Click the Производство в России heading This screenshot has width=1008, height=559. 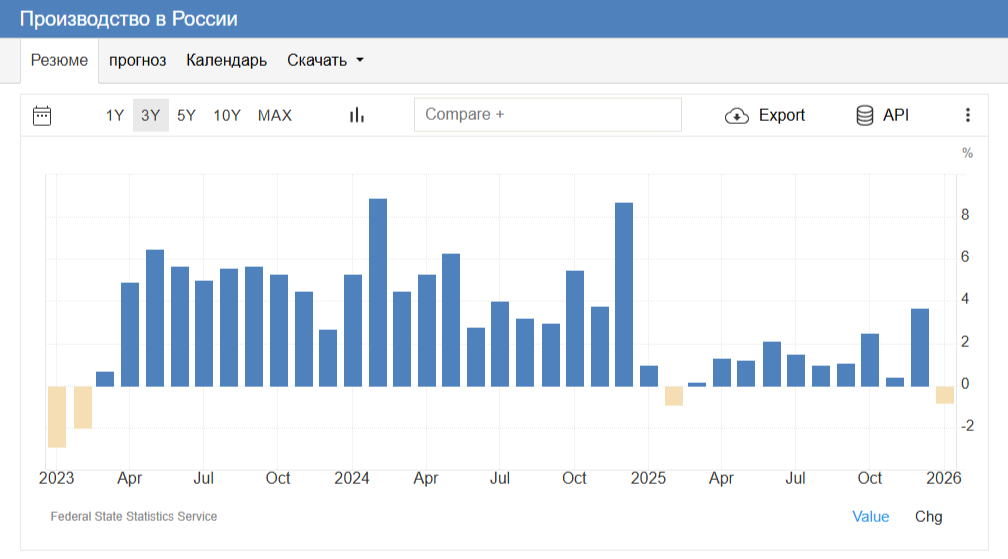click(x=129, y=19)
